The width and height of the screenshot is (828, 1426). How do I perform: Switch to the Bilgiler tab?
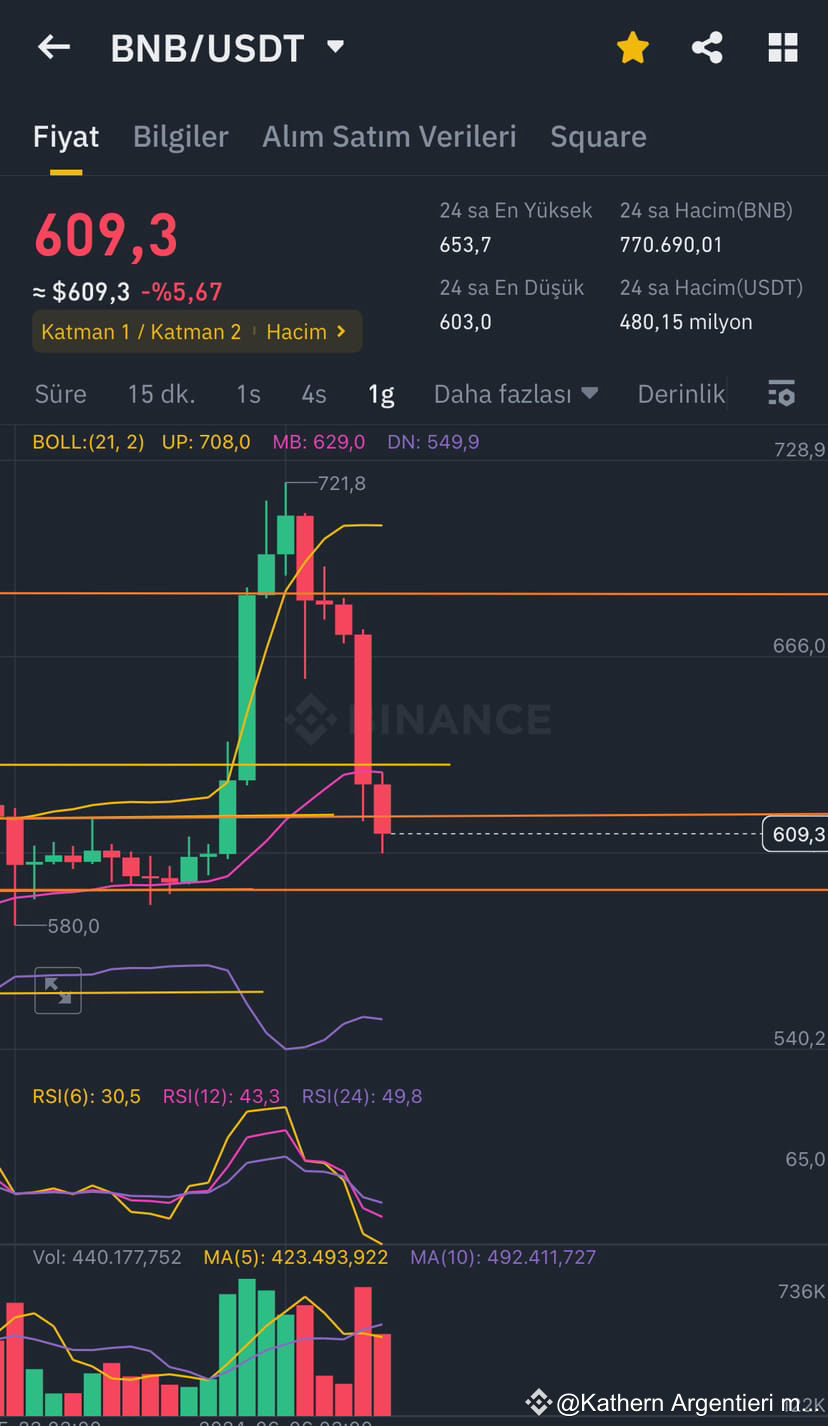pos(180,137)
